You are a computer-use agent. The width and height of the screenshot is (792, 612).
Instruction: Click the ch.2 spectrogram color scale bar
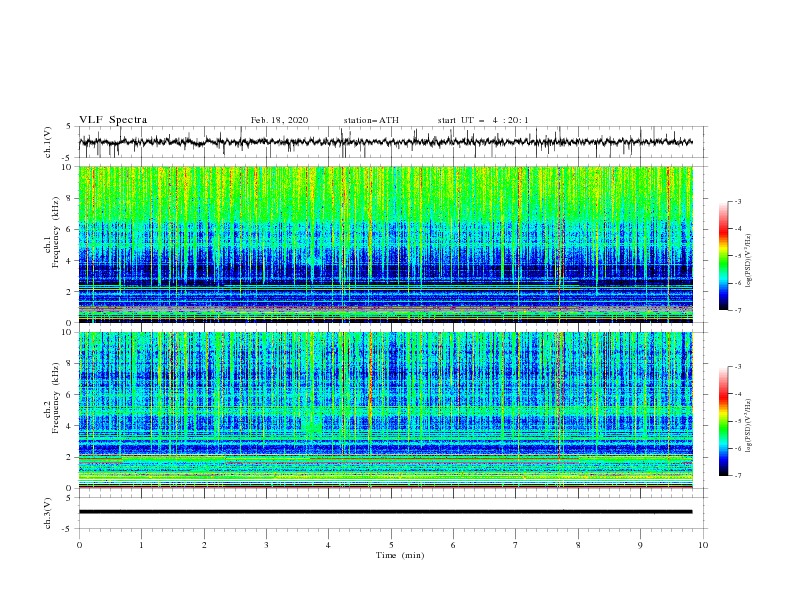(723, 421)
